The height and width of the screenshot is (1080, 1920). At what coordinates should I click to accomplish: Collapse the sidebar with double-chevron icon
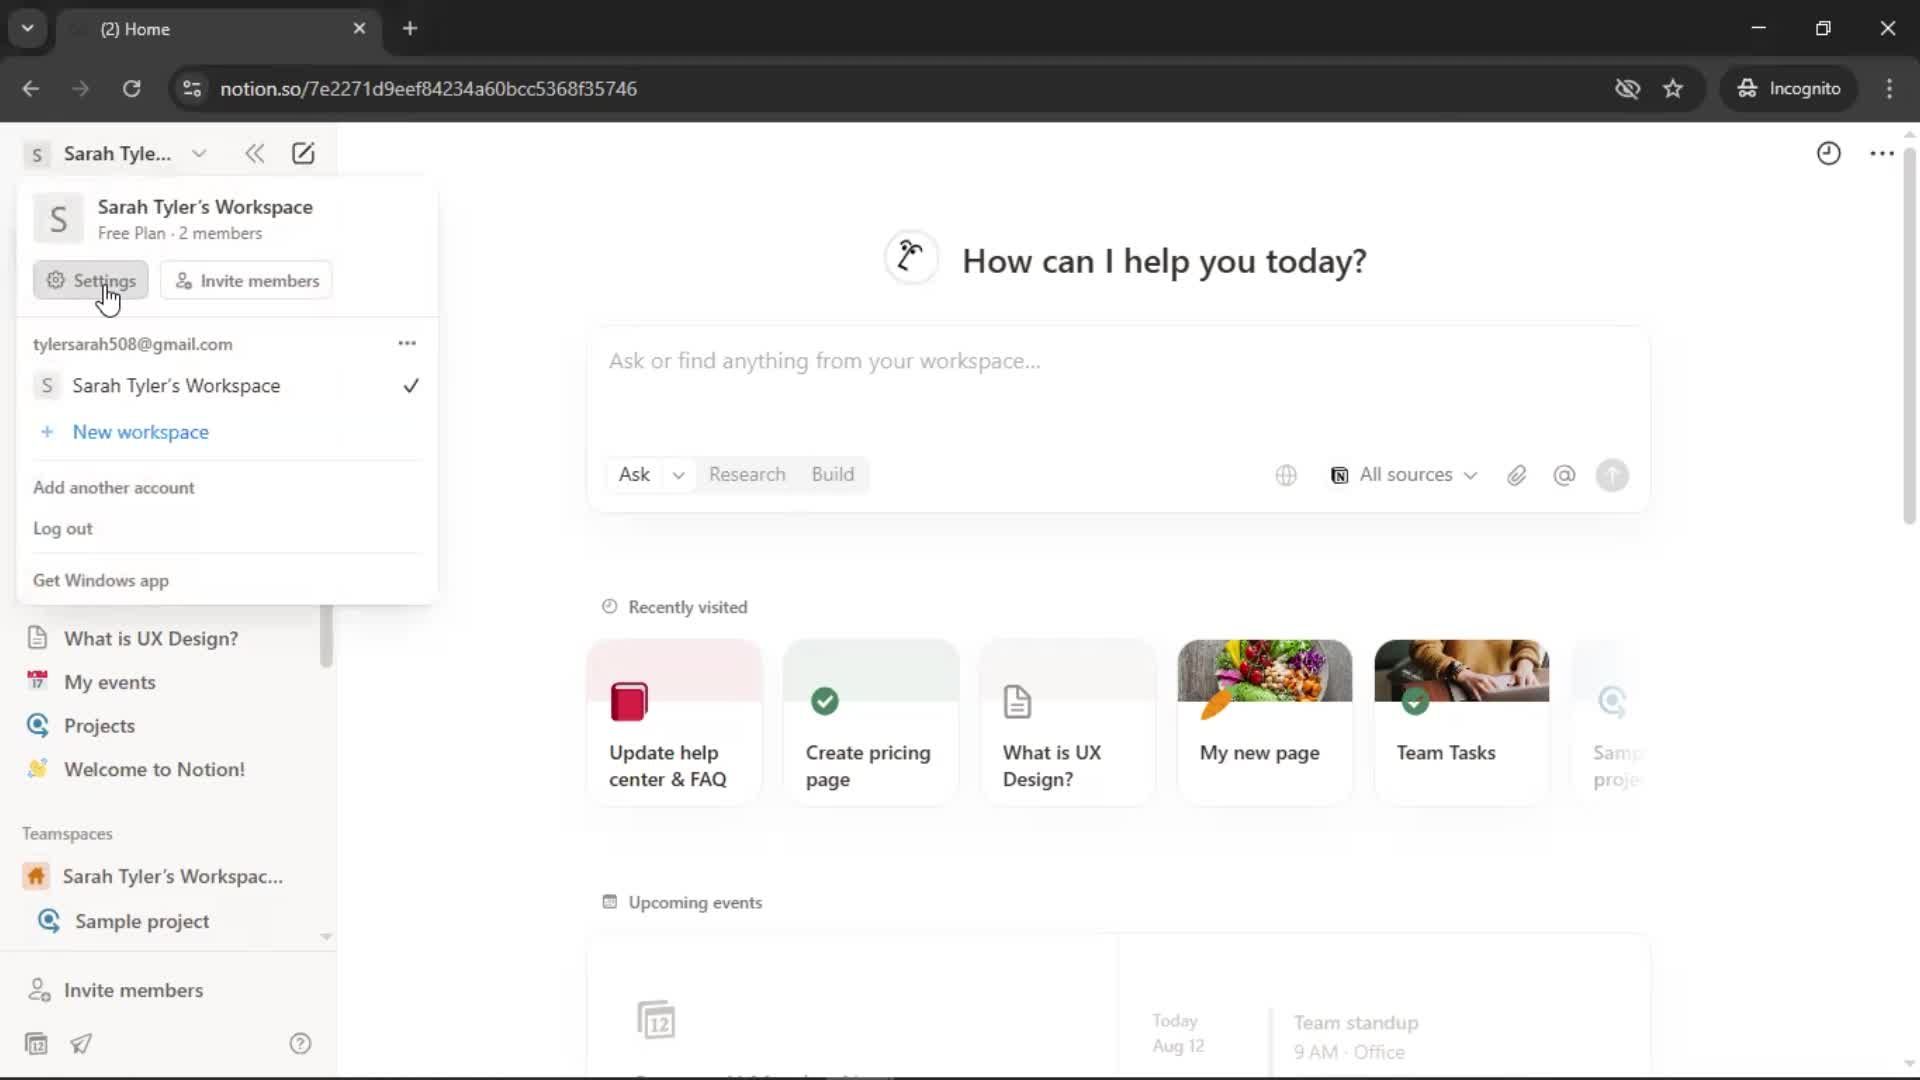click(x=254, y=153)
